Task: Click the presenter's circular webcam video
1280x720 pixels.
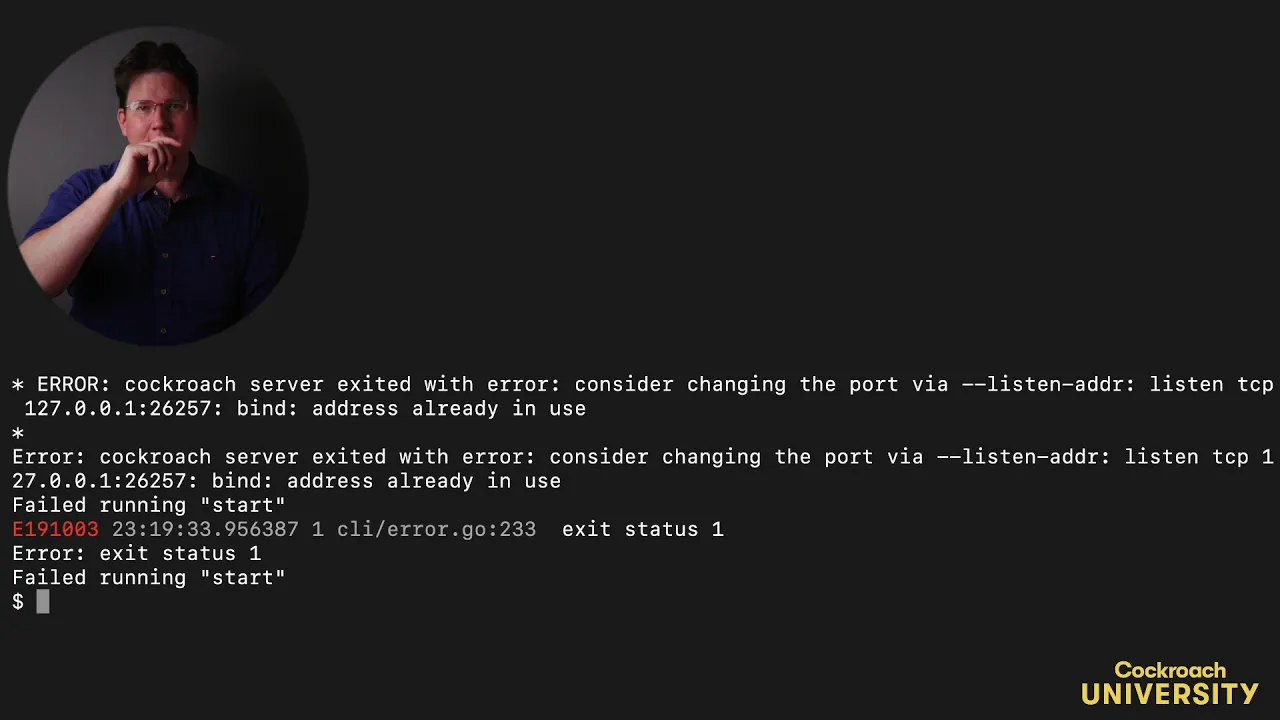Action: point(158,186)
